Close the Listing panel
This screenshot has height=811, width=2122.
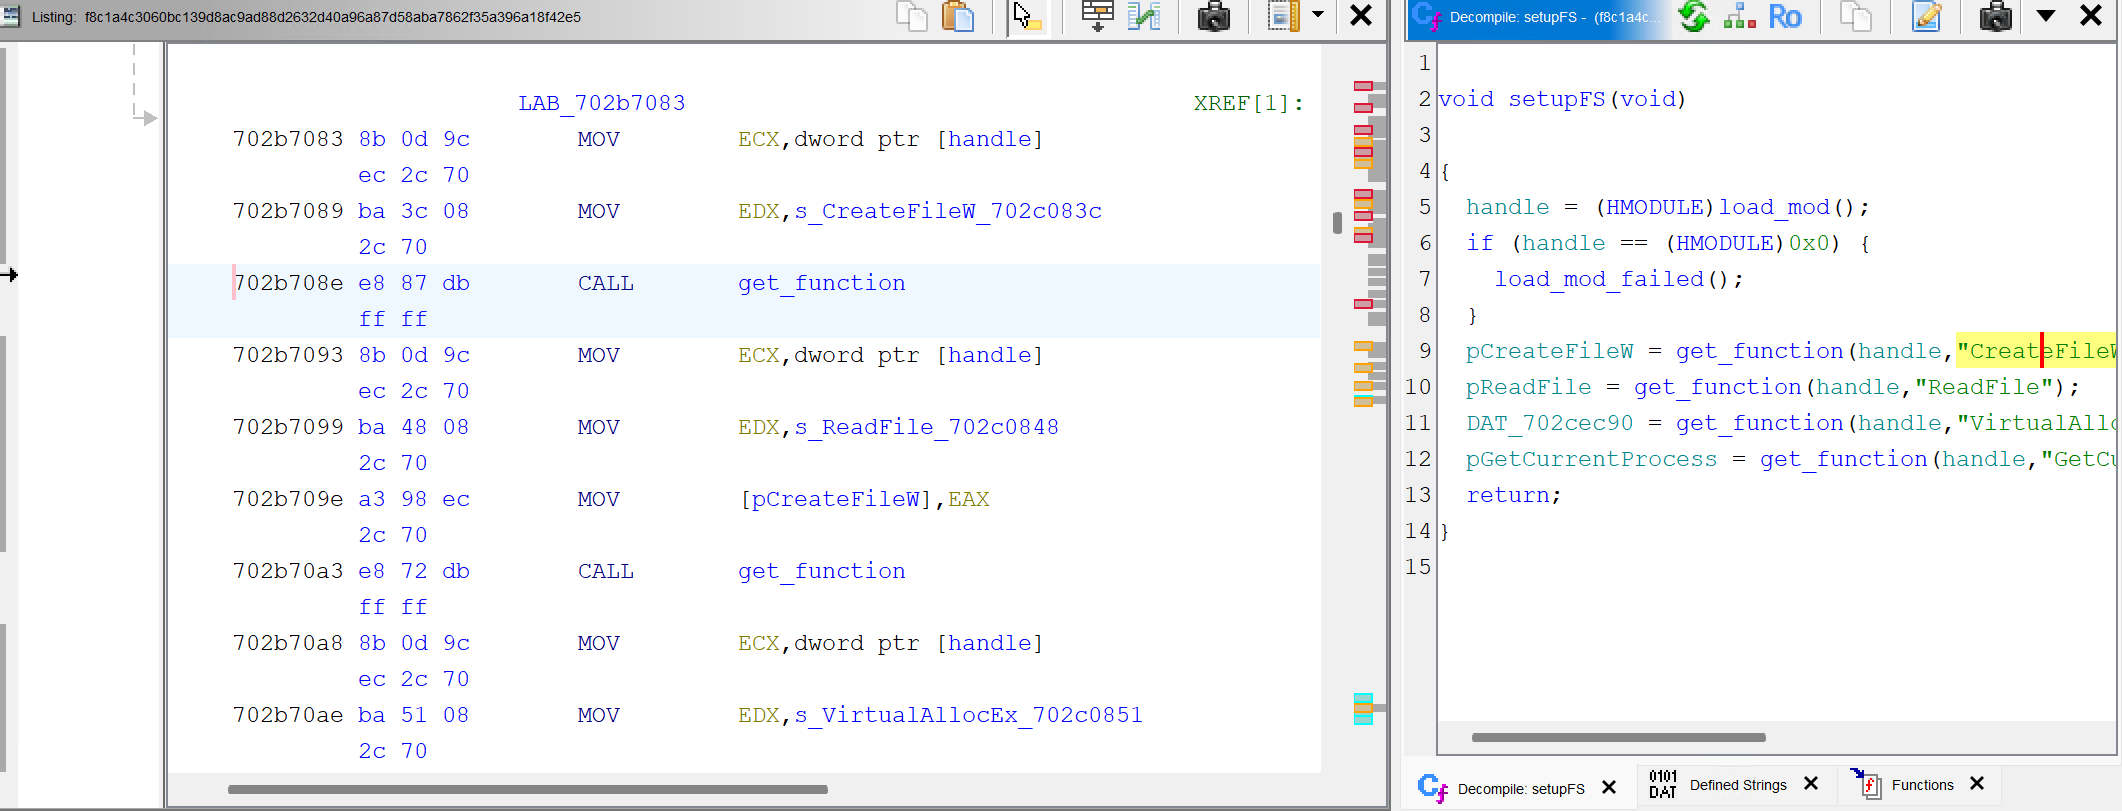click(x=1361, y=15)
